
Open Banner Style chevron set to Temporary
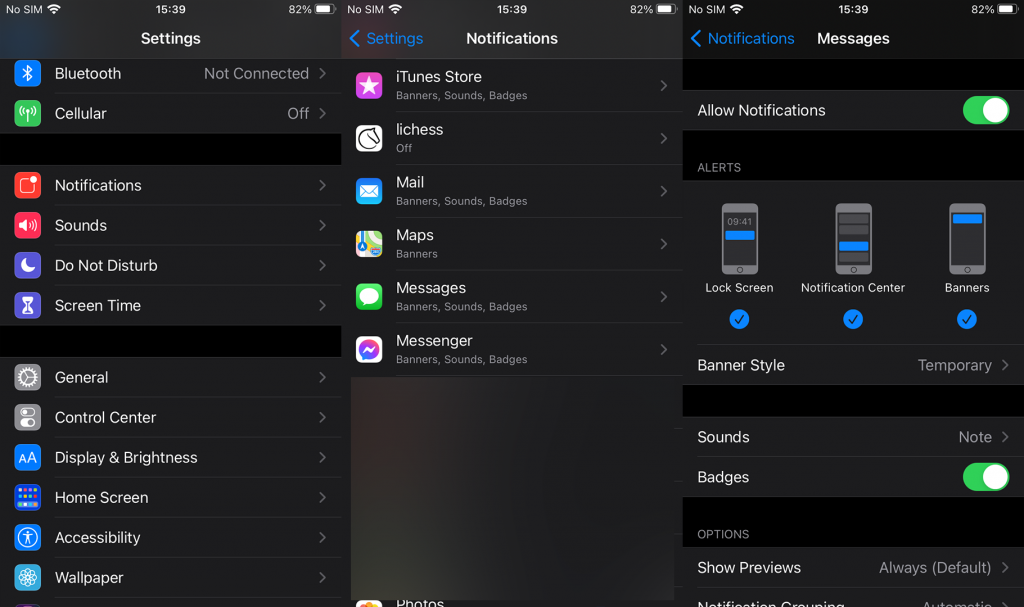[1005, 365]
